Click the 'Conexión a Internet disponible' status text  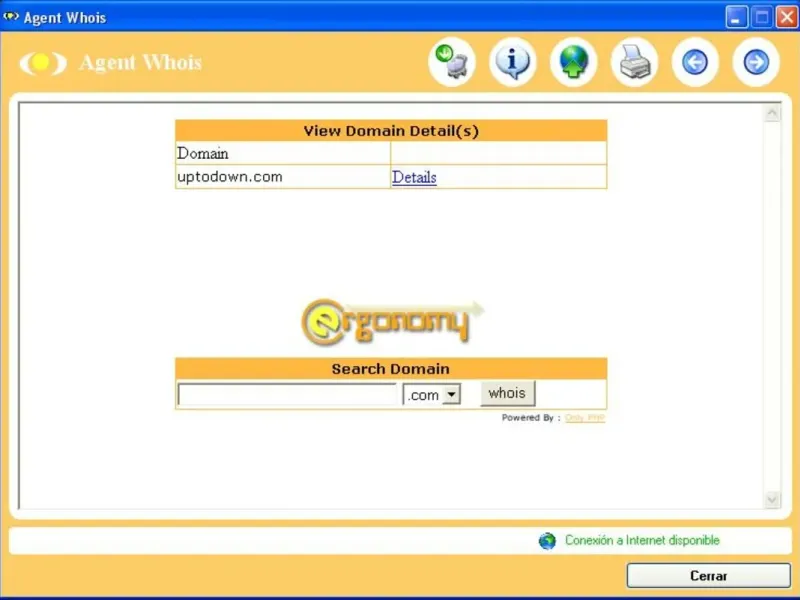pos(642,540)
